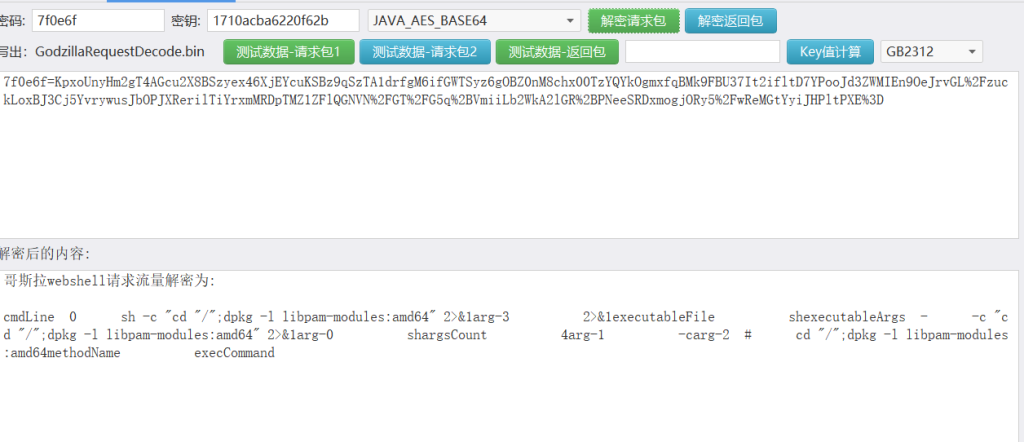
Task: Click the 密钥 label
Action: tap(185, 21)
